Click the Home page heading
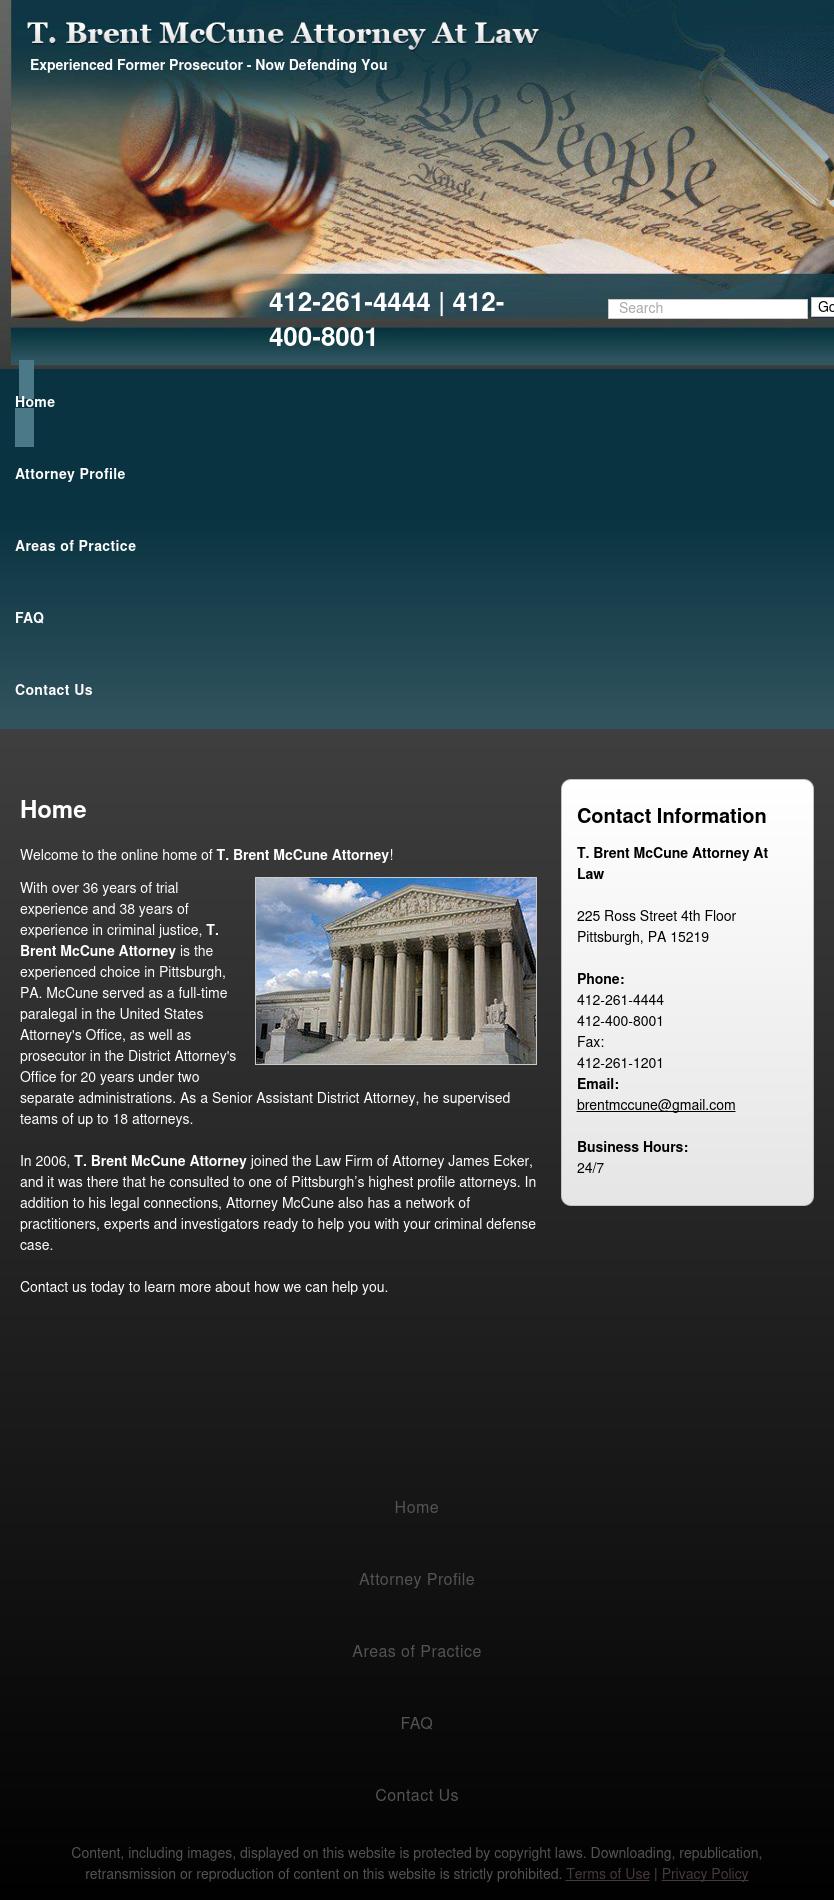Viewport: 834px width, 1900px height. point(53,810)
